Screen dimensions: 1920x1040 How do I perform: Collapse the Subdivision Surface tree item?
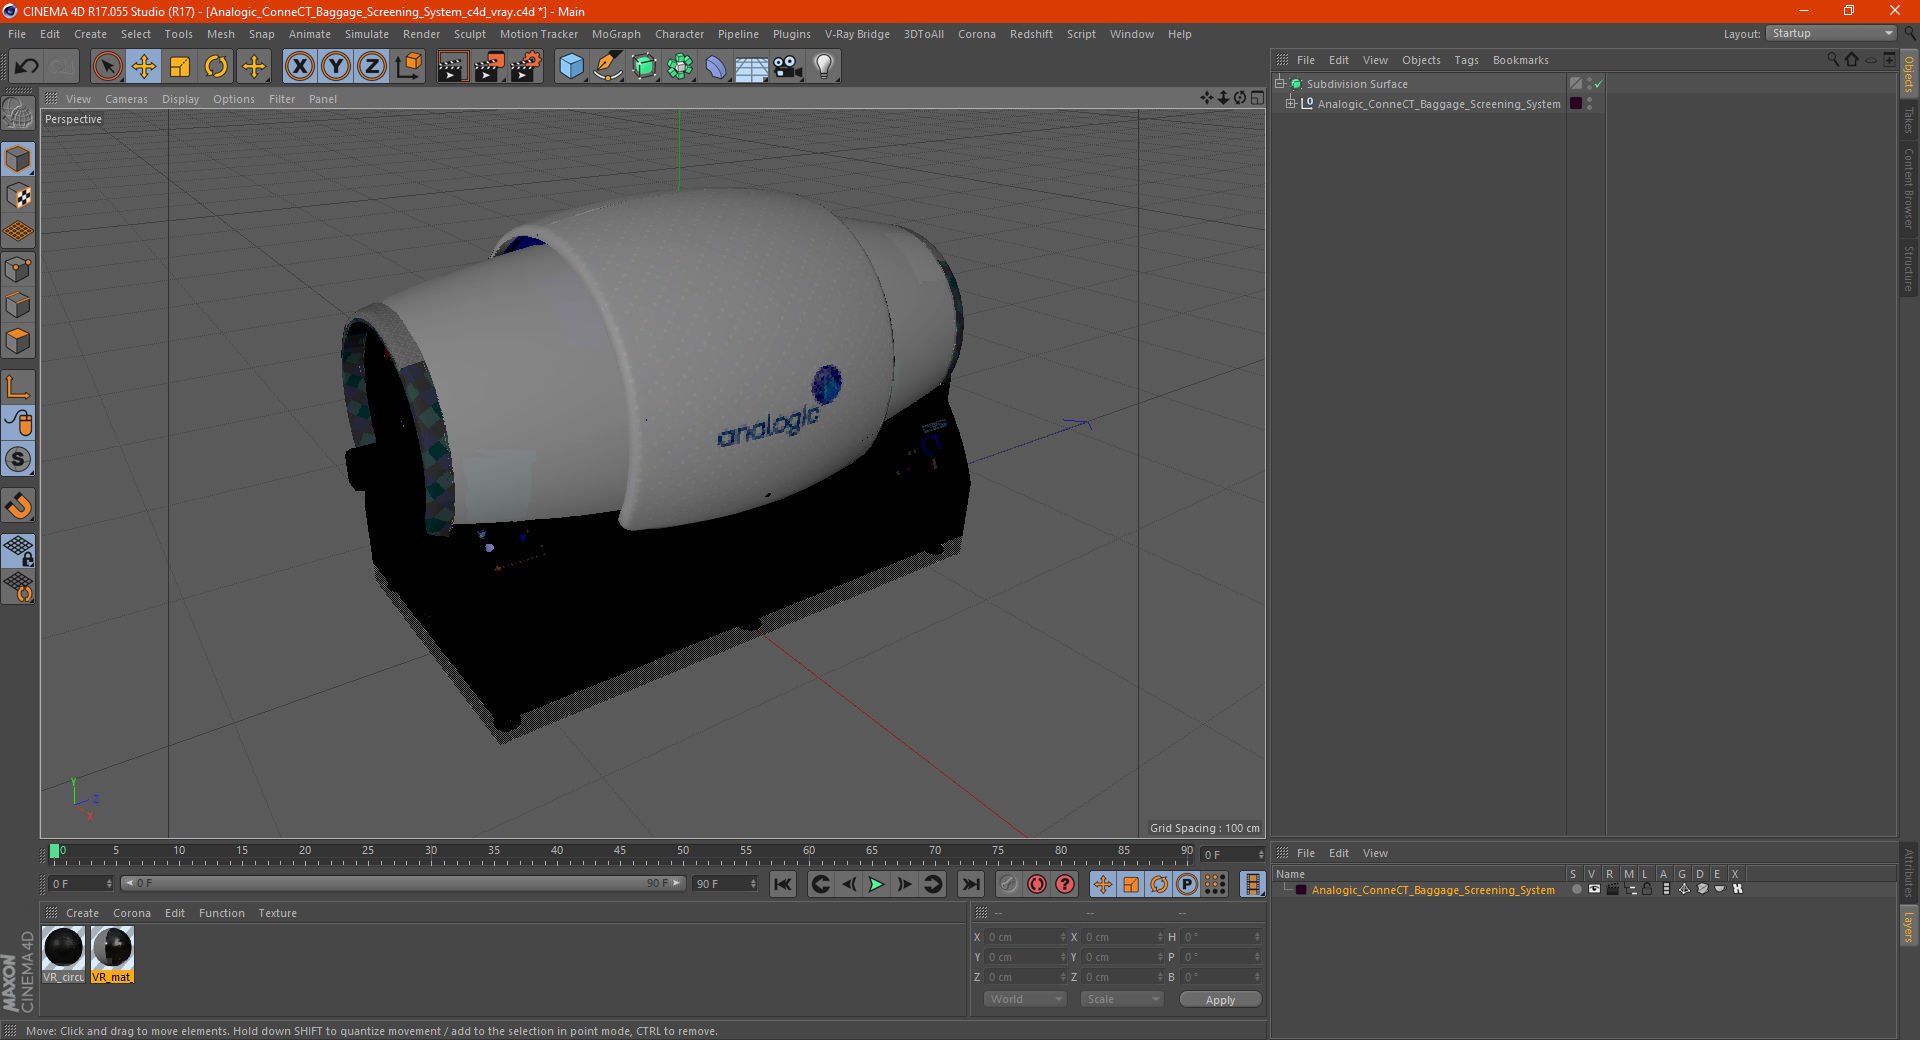[1280, 84]
